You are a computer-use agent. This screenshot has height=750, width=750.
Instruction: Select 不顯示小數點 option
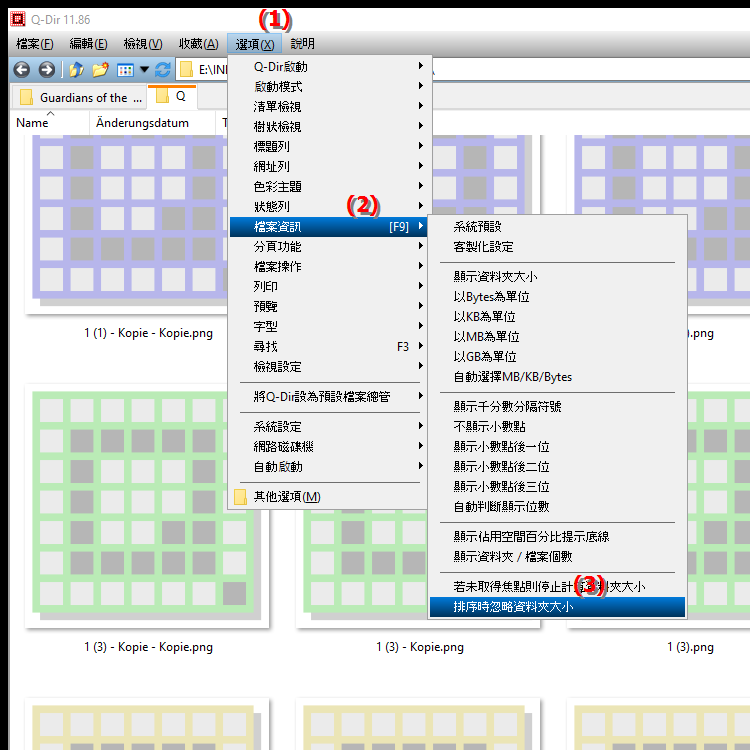[x=557, y=427]
